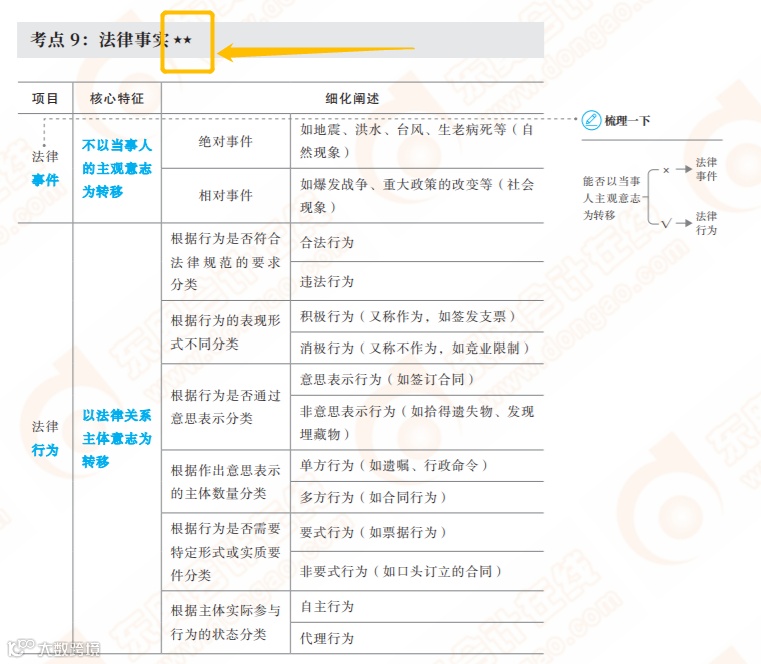Click the 绝对事件 cell
The width and height of the screenshot is (761, 664).
tap(226, 141)
